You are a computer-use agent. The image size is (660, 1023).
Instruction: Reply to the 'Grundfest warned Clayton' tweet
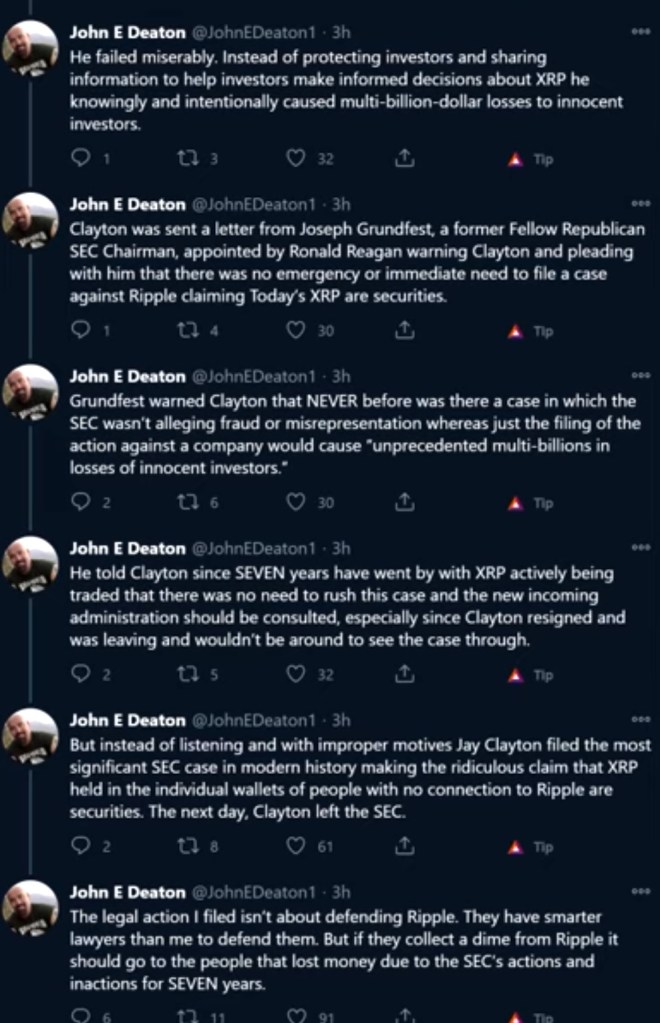[x=84, y=503]
